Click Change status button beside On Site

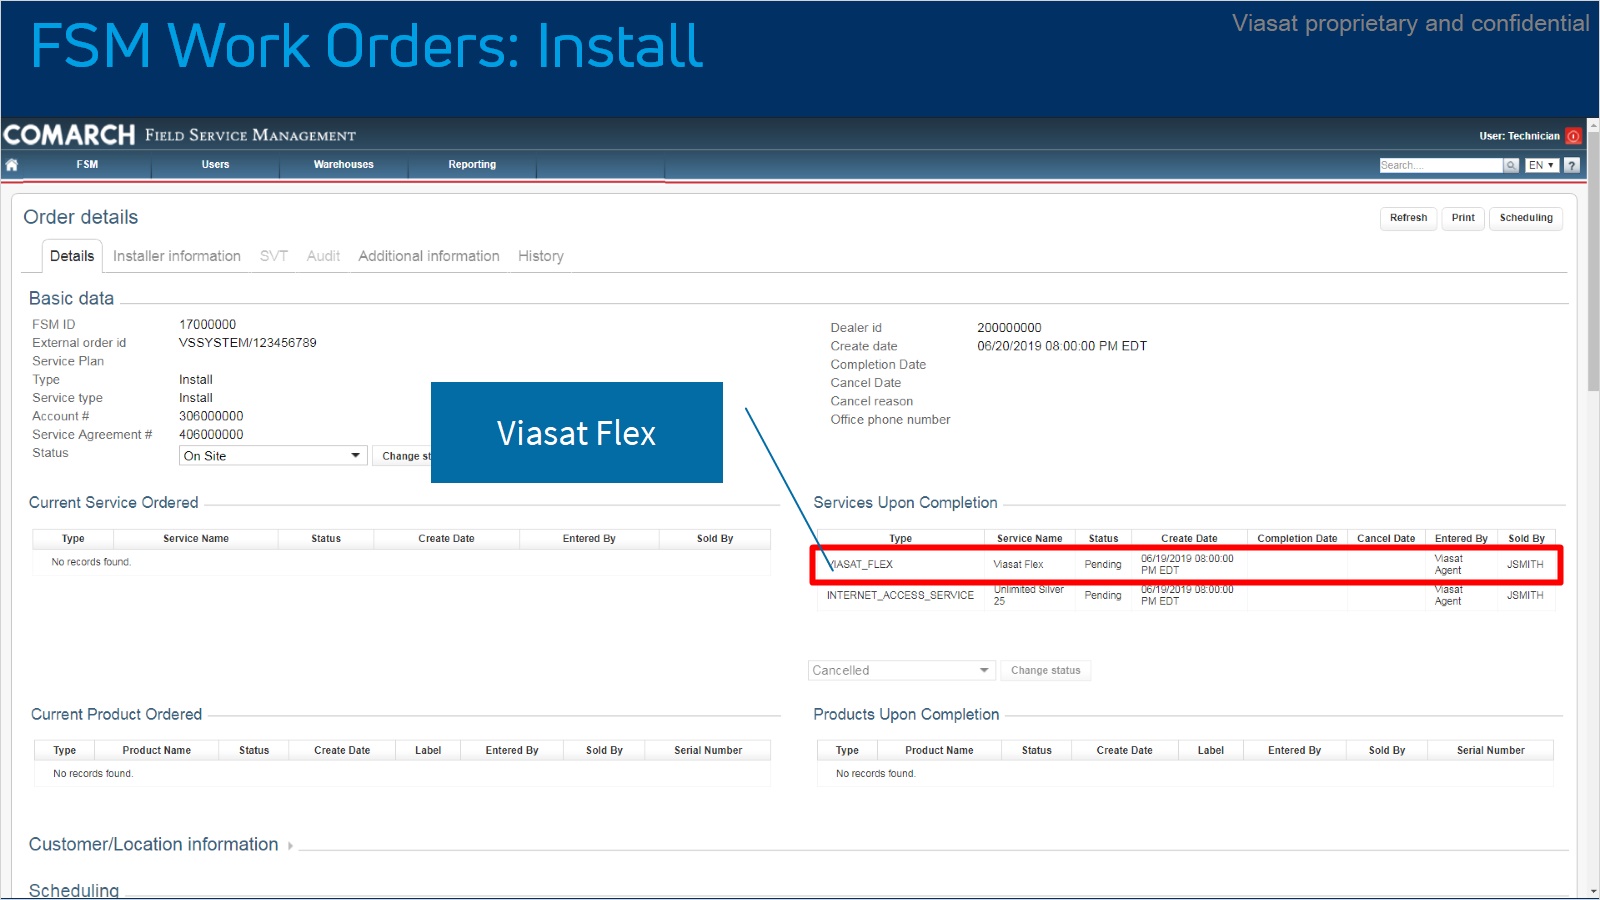(404, 456)
